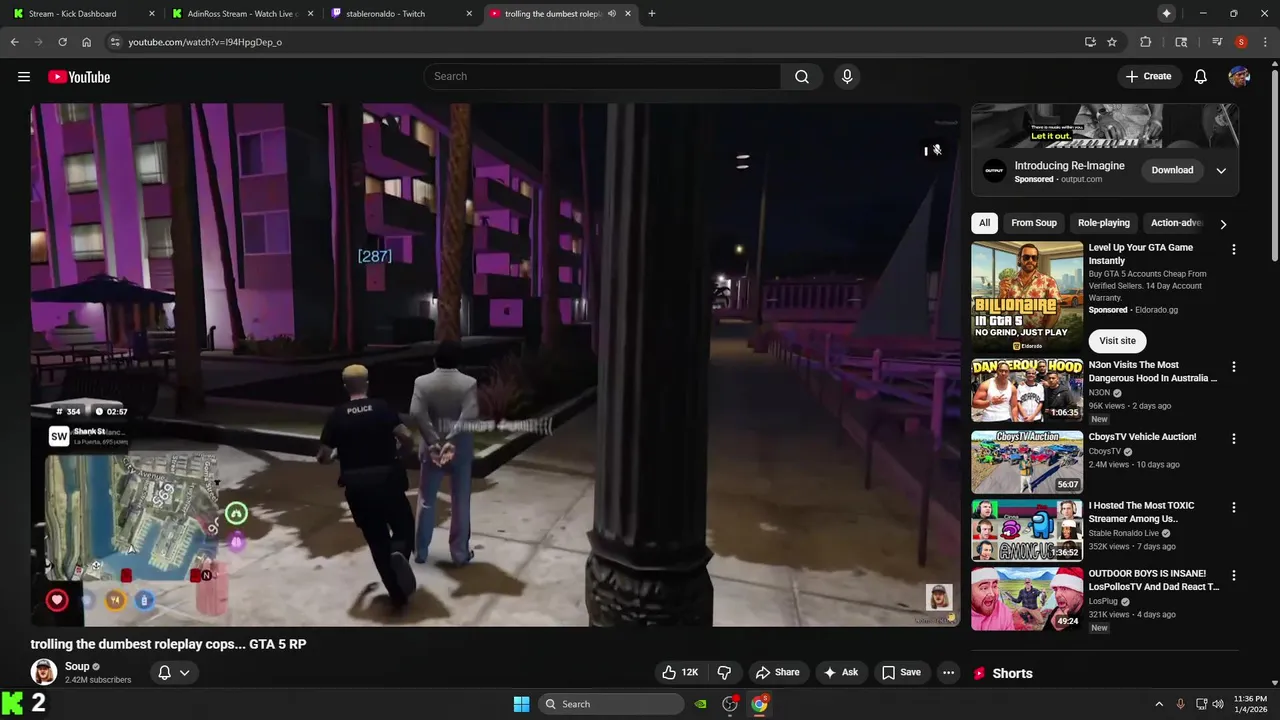Click Windows taskbar search box
This screenshot has width=1280, height=720.
(x=610, y=704)
